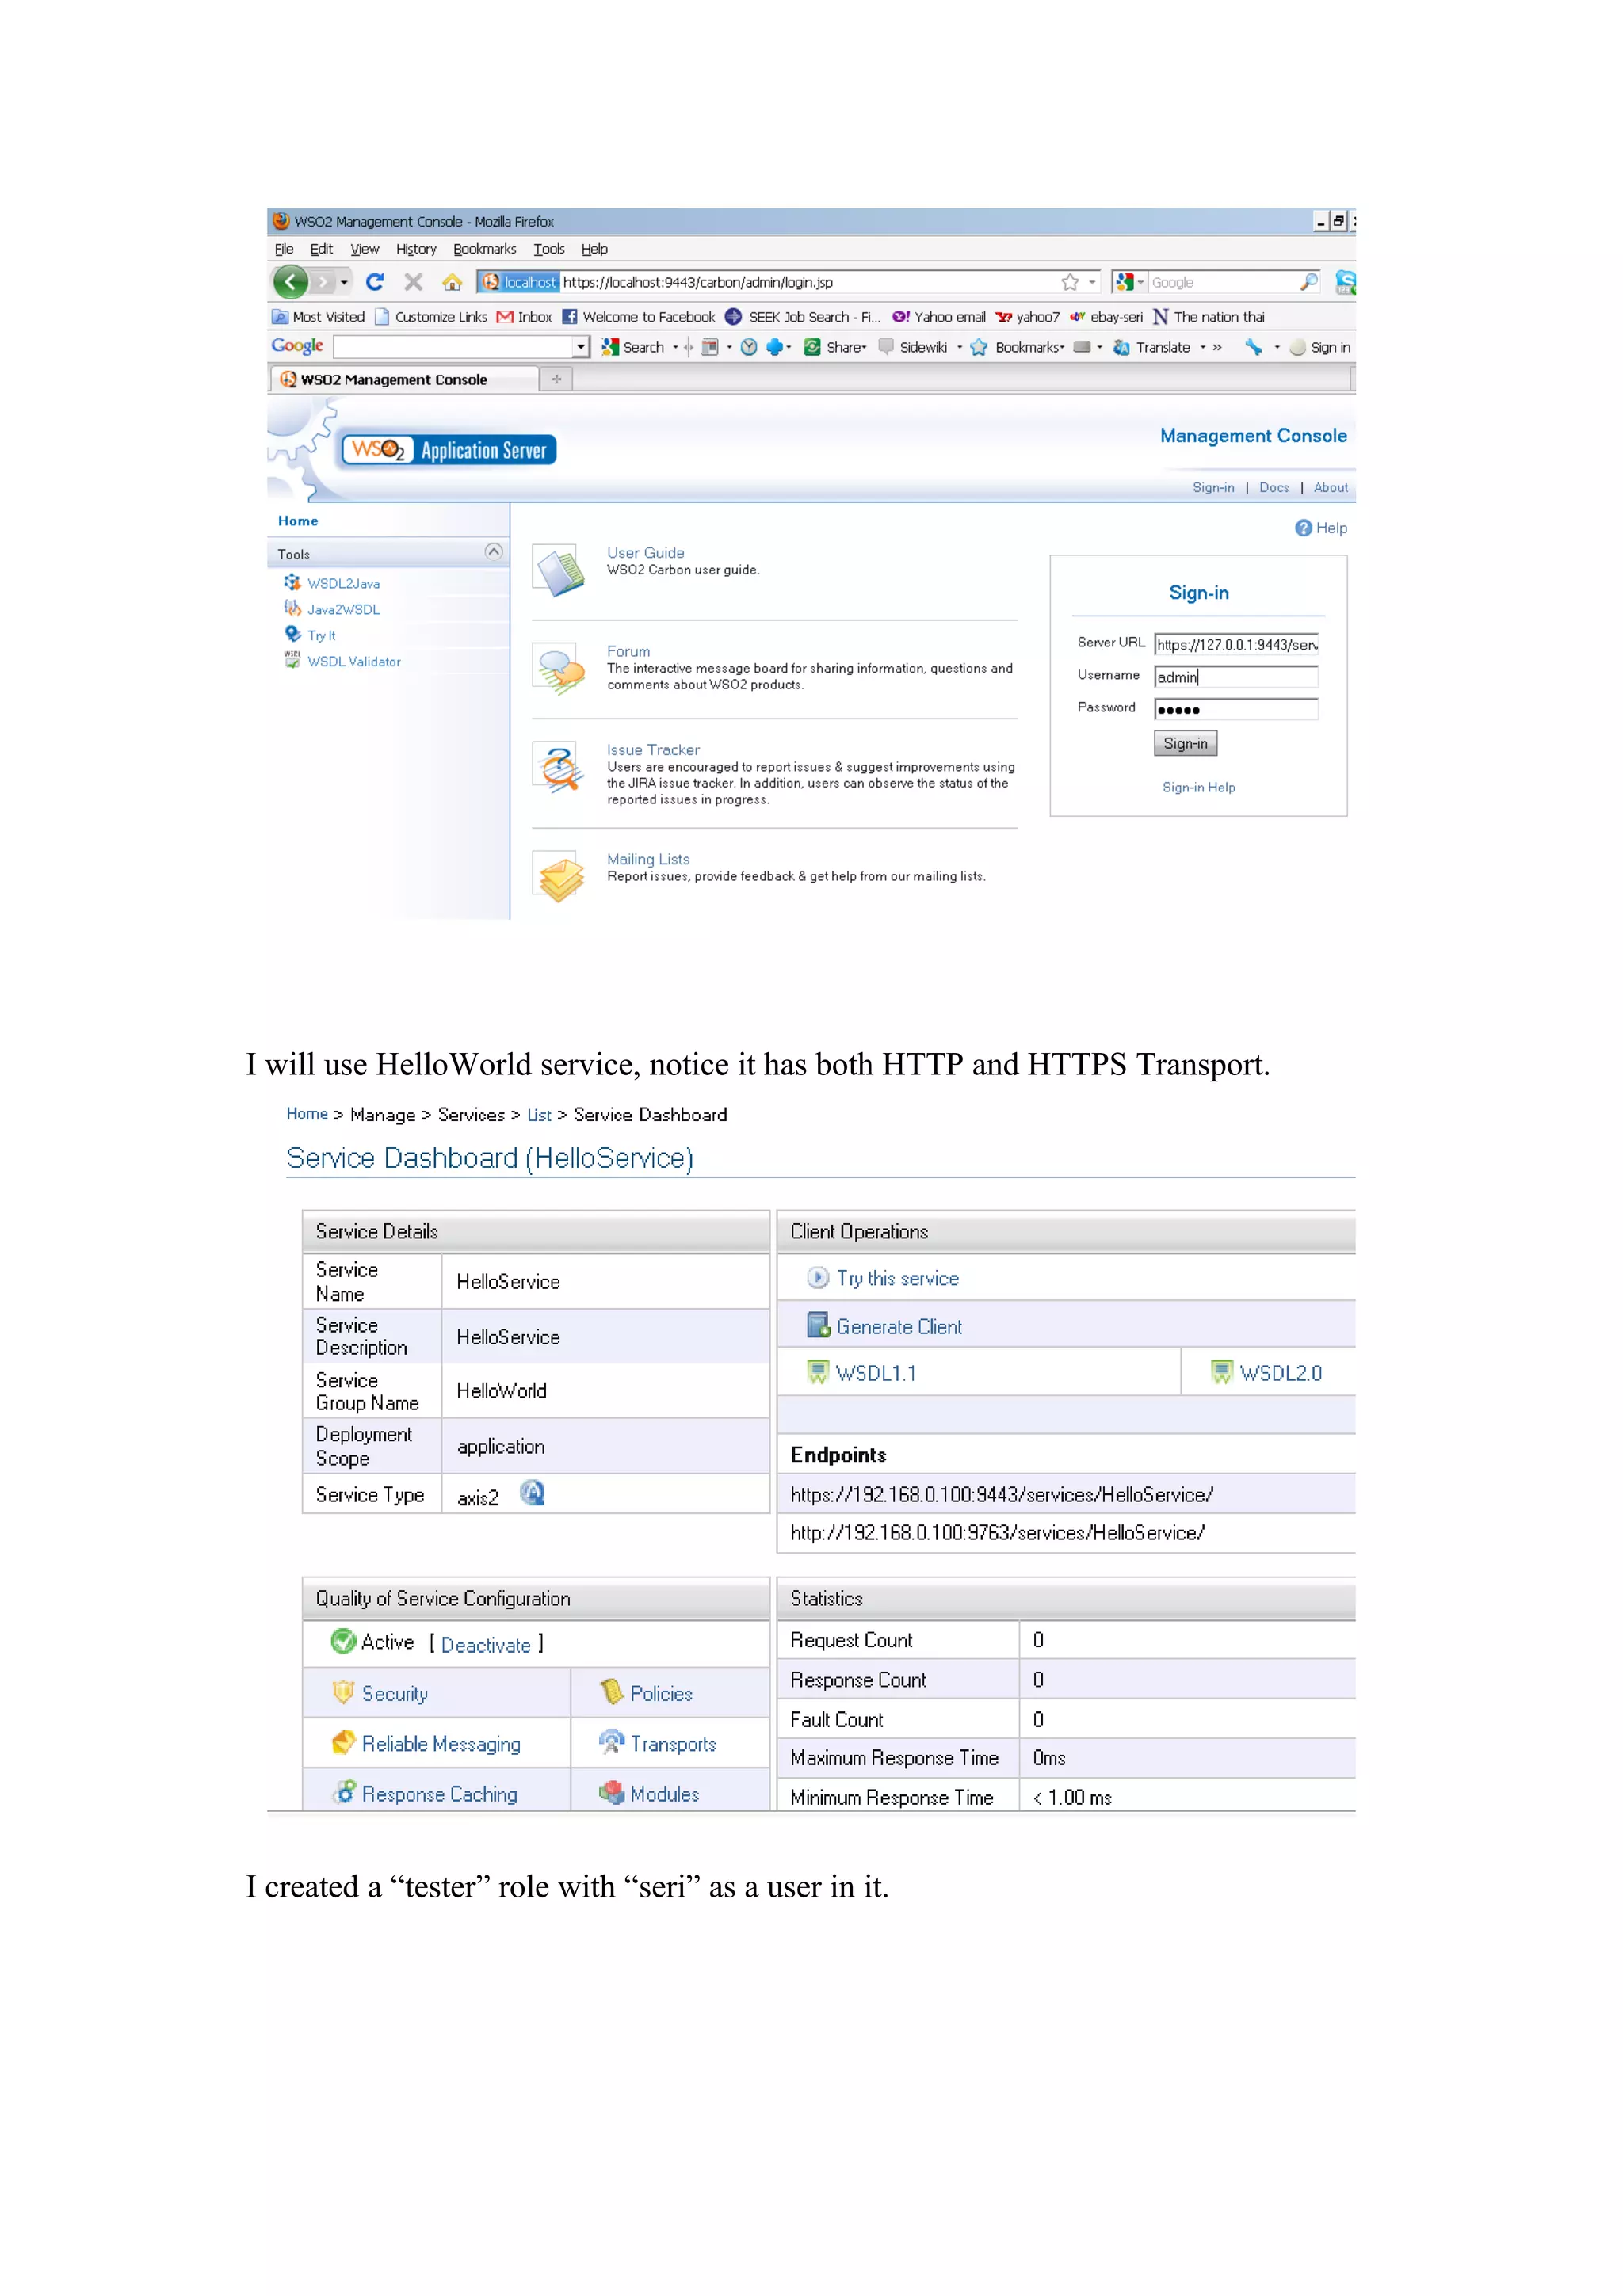
Task: Click the Try this service play icon
Action: 818,1277
